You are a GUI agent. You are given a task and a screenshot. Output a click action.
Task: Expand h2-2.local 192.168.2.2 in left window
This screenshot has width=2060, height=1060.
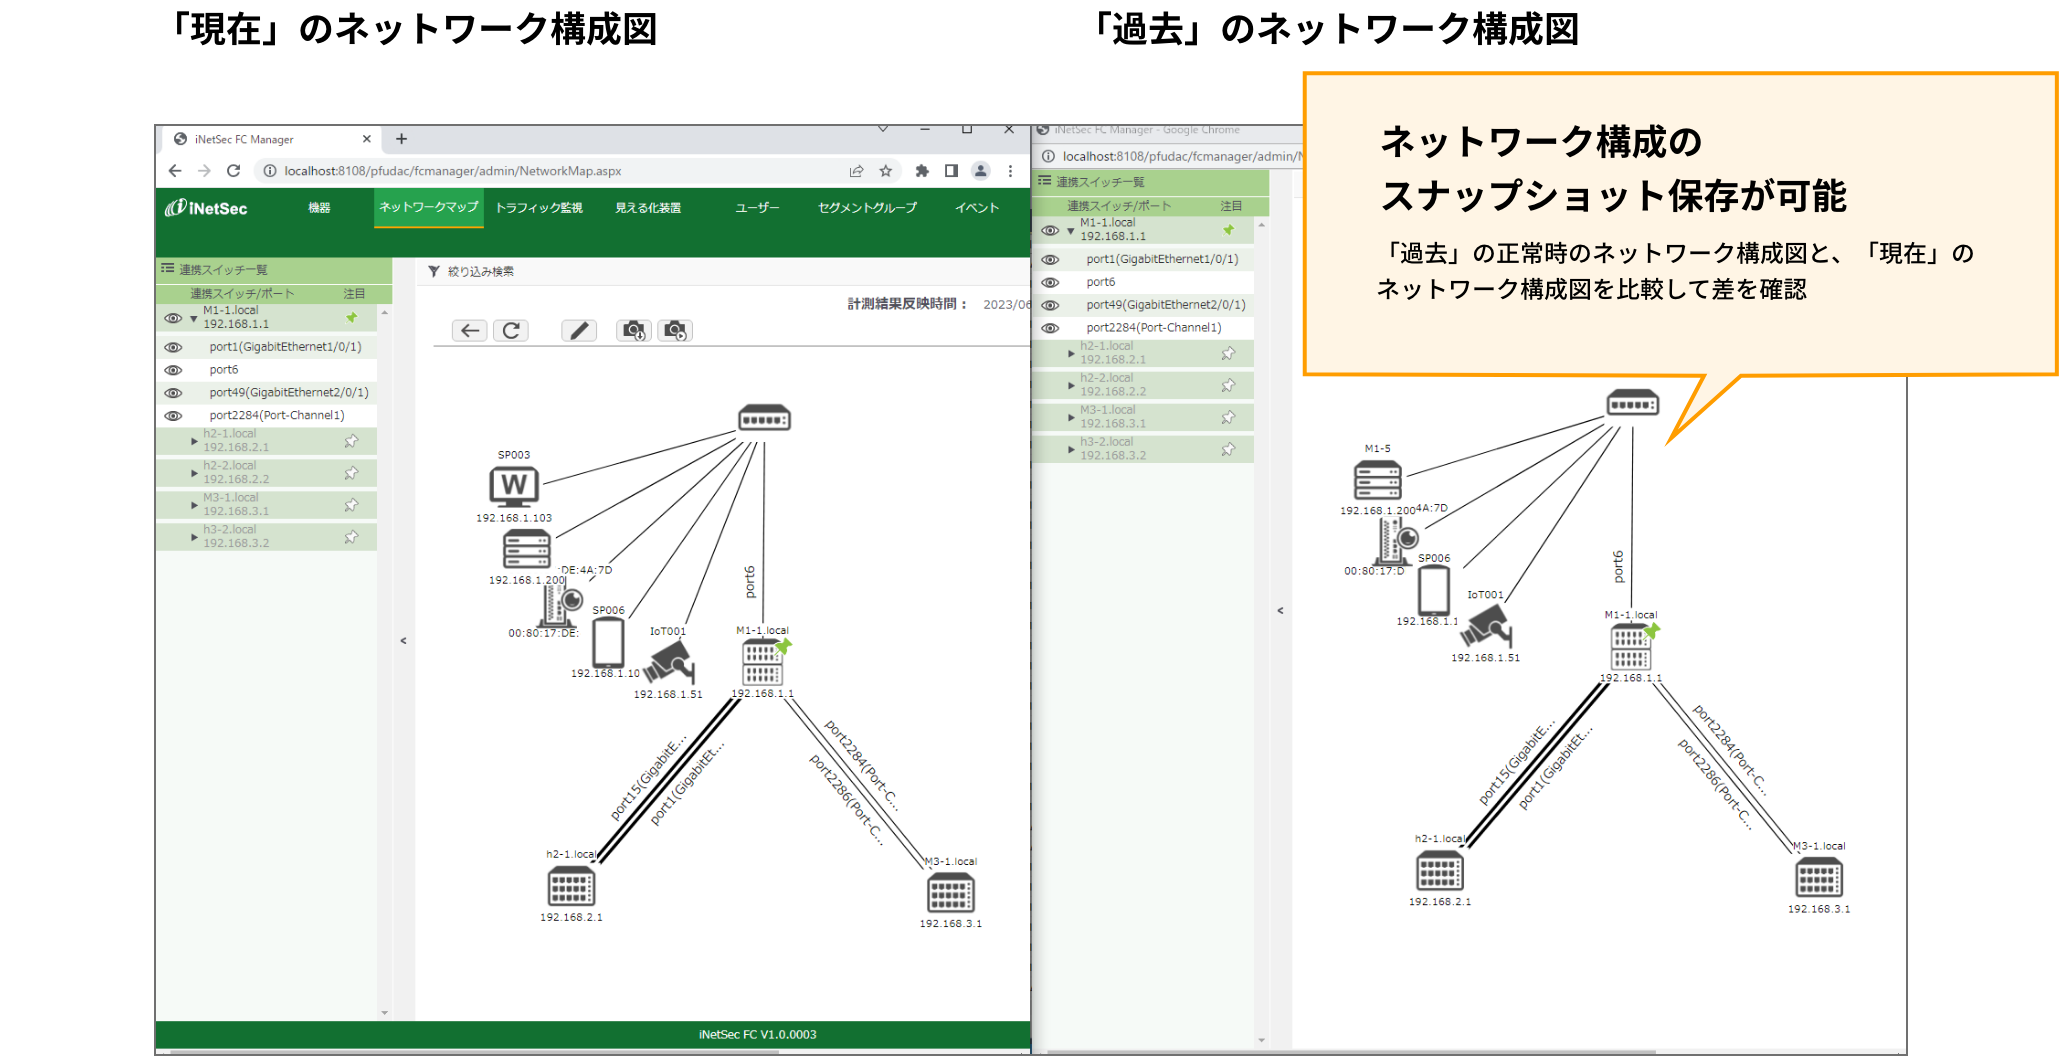[x=194, y=473]
